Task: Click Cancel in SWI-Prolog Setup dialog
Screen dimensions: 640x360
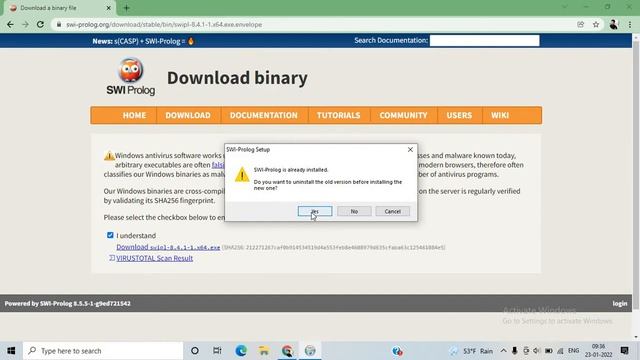Action: pos(392,211)
